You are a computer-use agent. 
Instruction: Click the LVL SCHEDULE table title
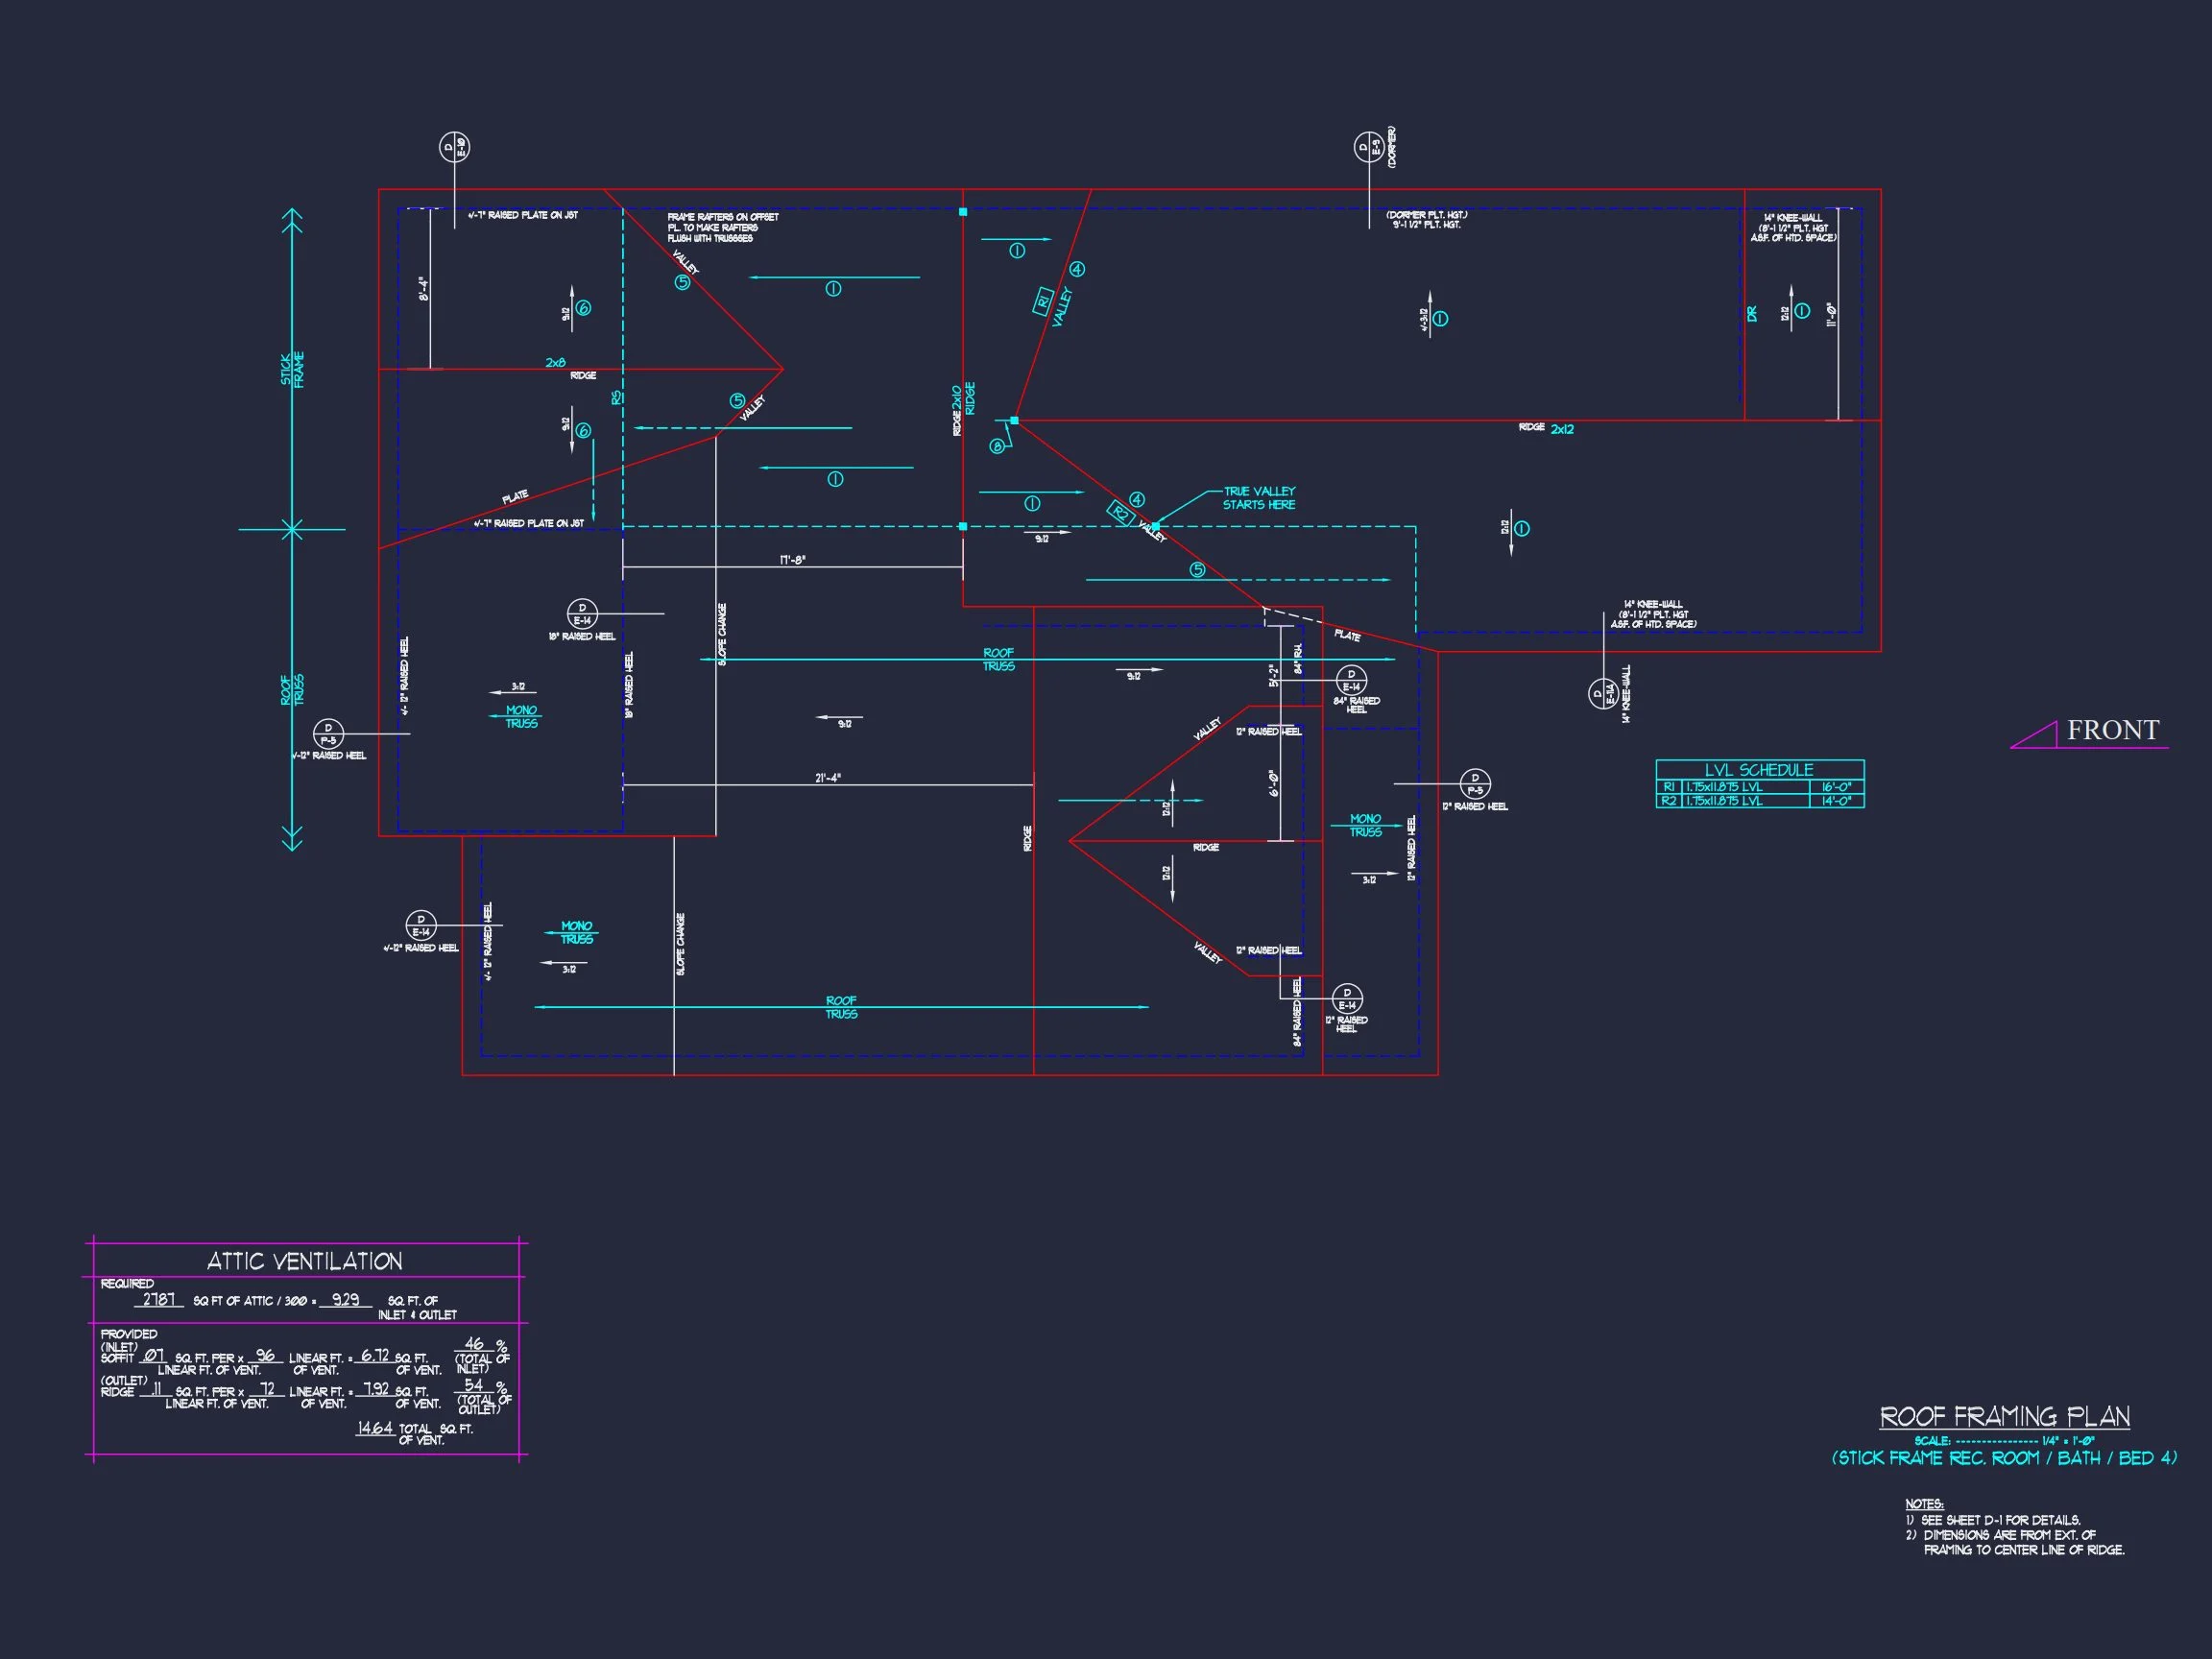(x=1759, y=770)
